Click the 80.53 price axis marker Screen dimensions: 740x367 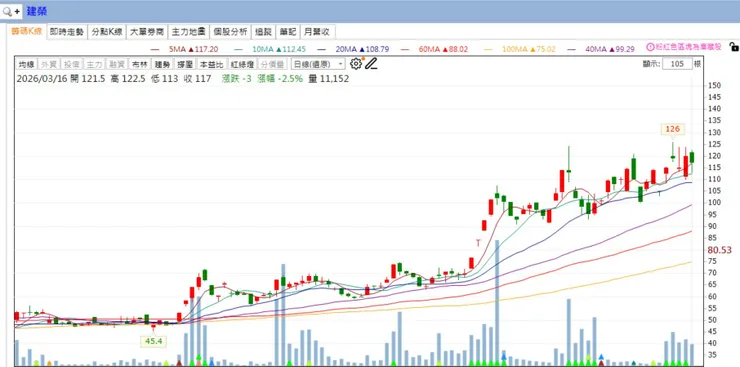720,250
